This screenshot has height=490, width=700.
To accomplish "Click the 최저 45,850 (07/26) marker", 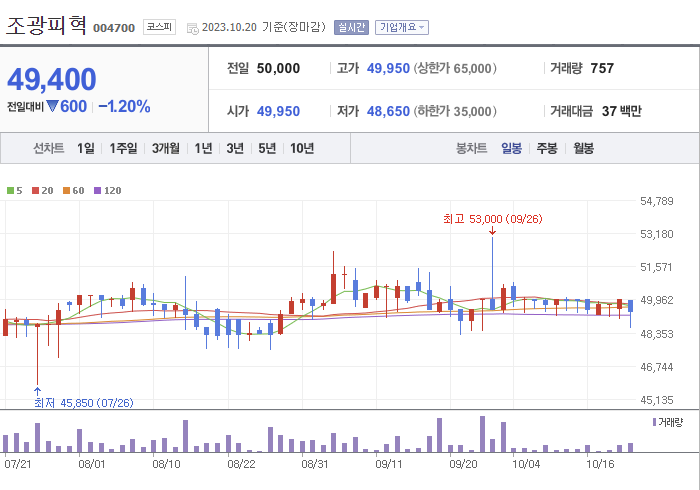I will (x=83, y=403).
